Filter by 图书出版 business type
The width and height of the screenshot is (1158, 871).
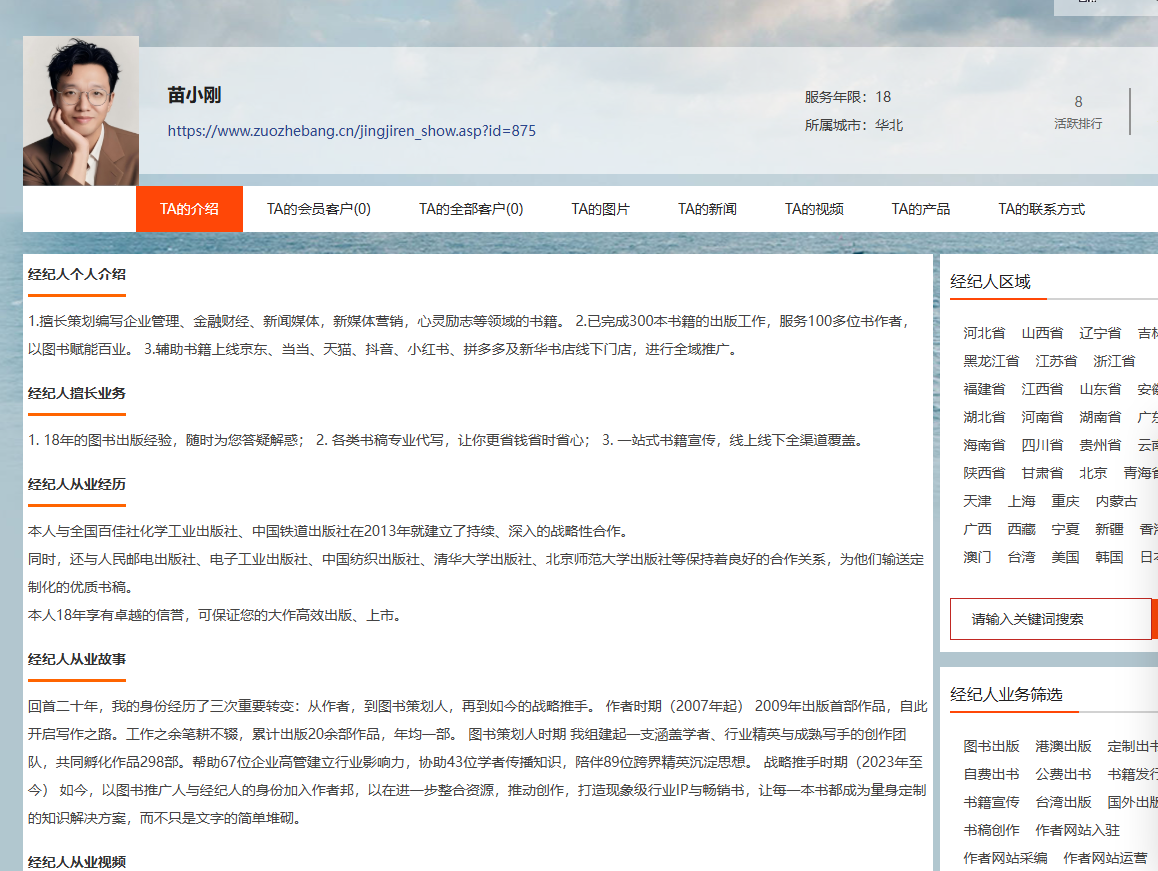tap(991, 746)
